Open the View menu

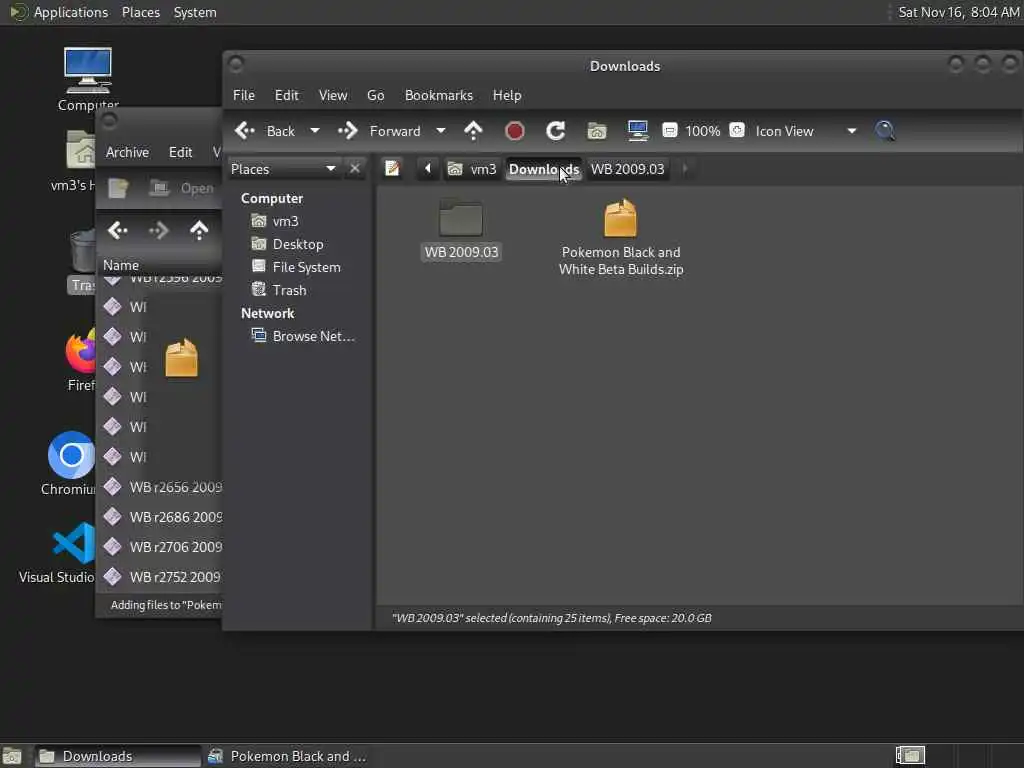(333, 95)
